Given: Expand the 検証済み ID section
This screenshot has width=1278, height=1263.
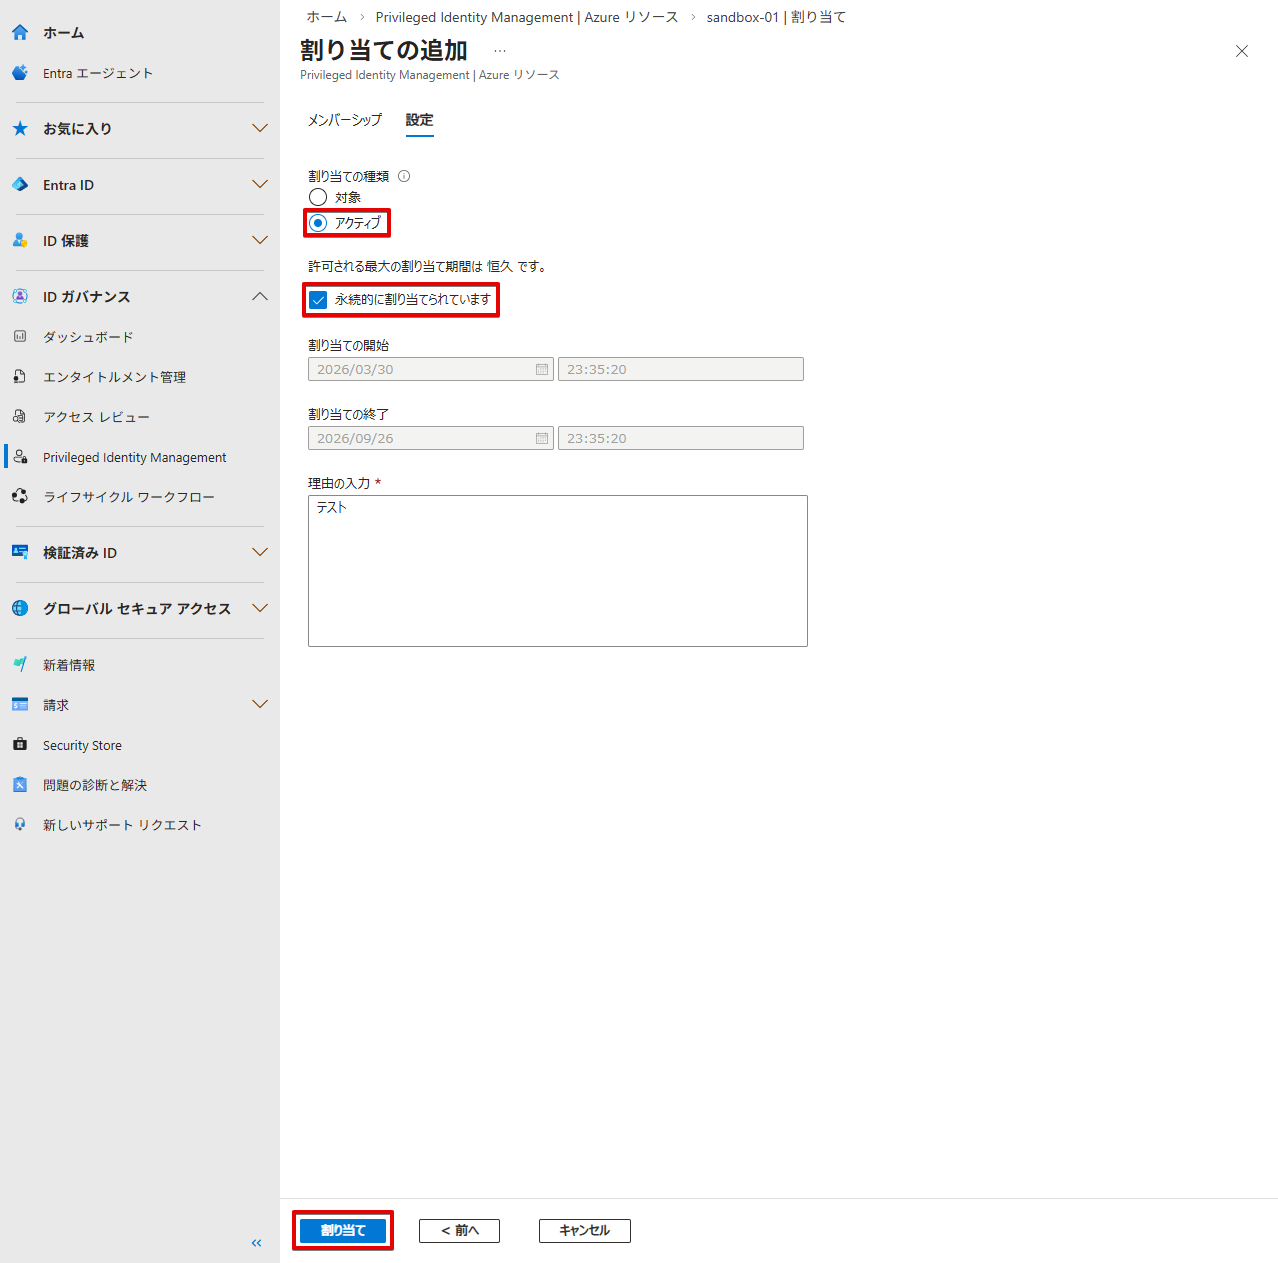Looking at the screenshot, I should pyautogui.click(x=260, y=552).
